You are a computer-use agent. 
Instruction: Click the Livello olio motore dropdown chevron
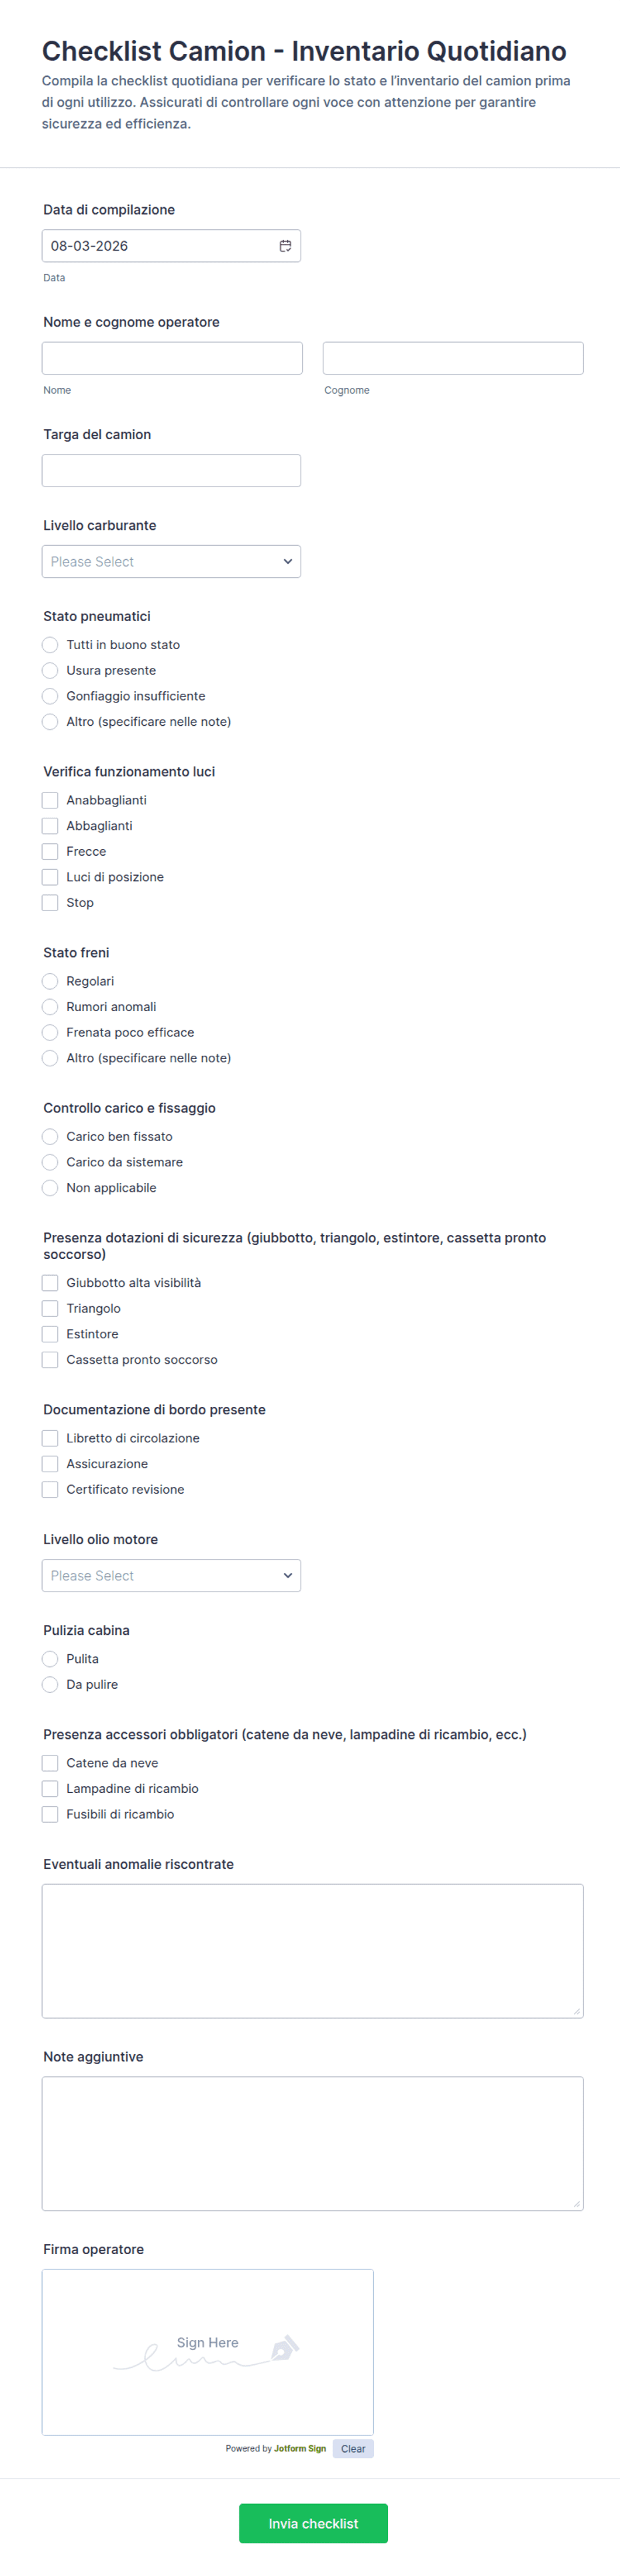[x=288, y=1576]
